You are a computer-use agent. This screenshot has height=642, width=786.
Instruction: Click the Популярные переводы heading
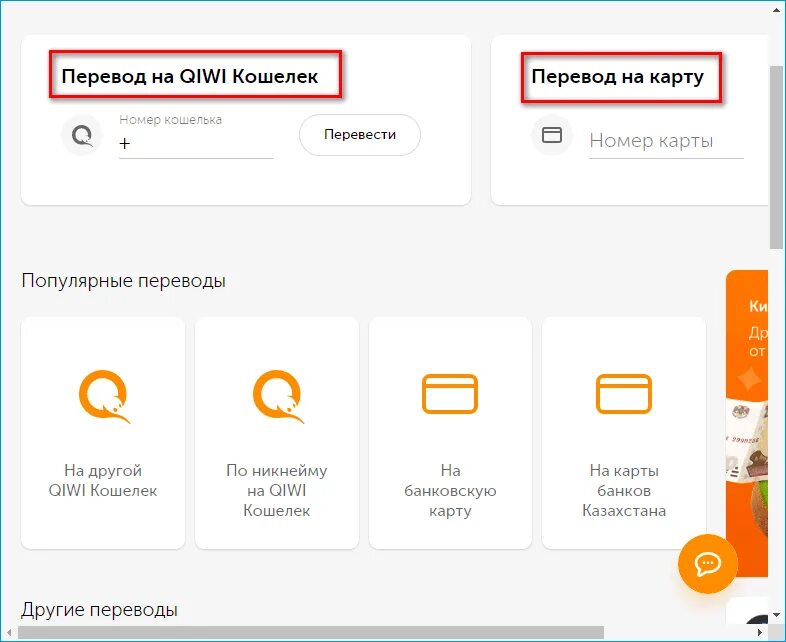click(124, 281)
